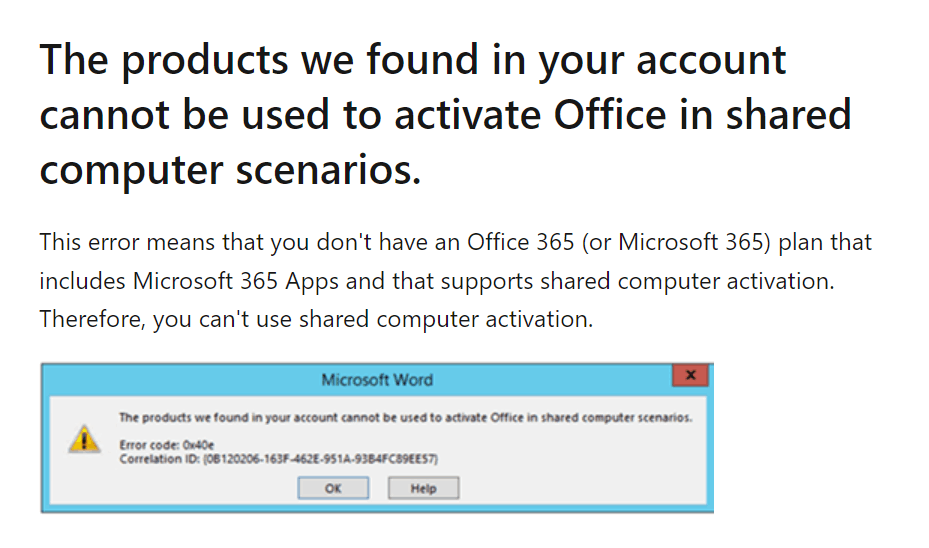Screen dimensions: 929x548
Task: Click 'plan that' at first paragraph line end
Action: [825, 242]
